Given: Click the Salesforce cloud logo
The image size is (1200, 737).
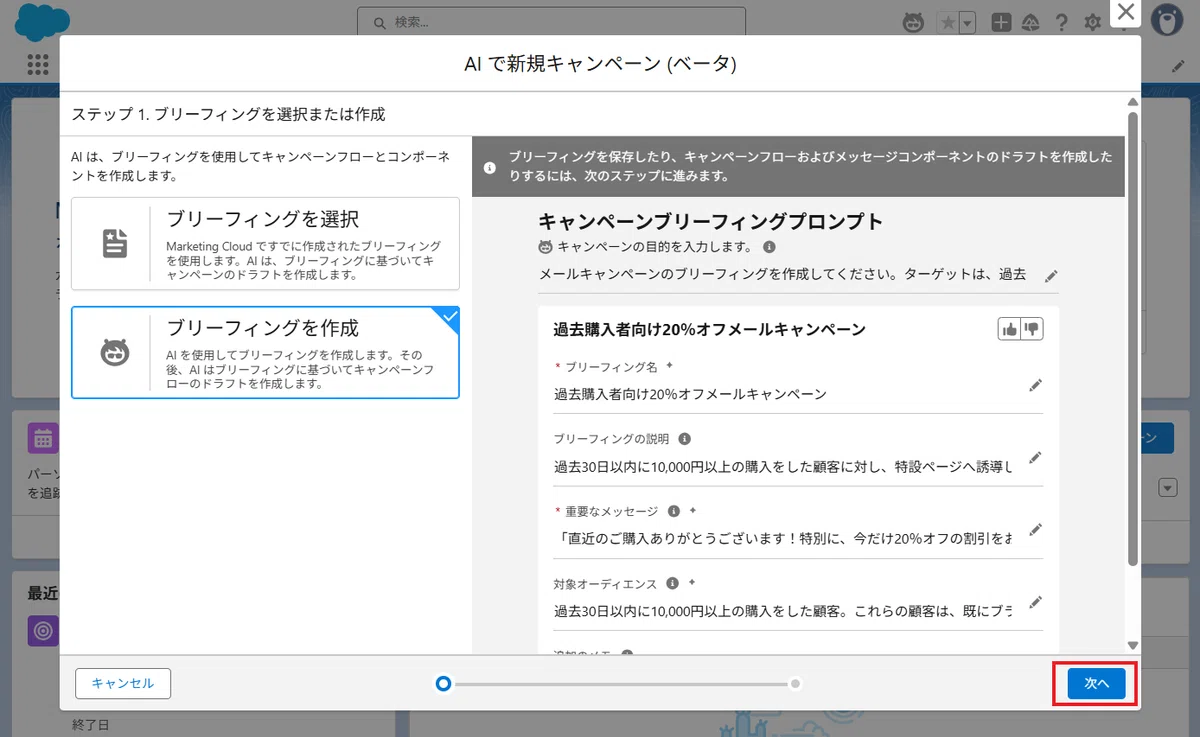Looking at the screenshot, I should pyautogui.click(x=40, y=20).
